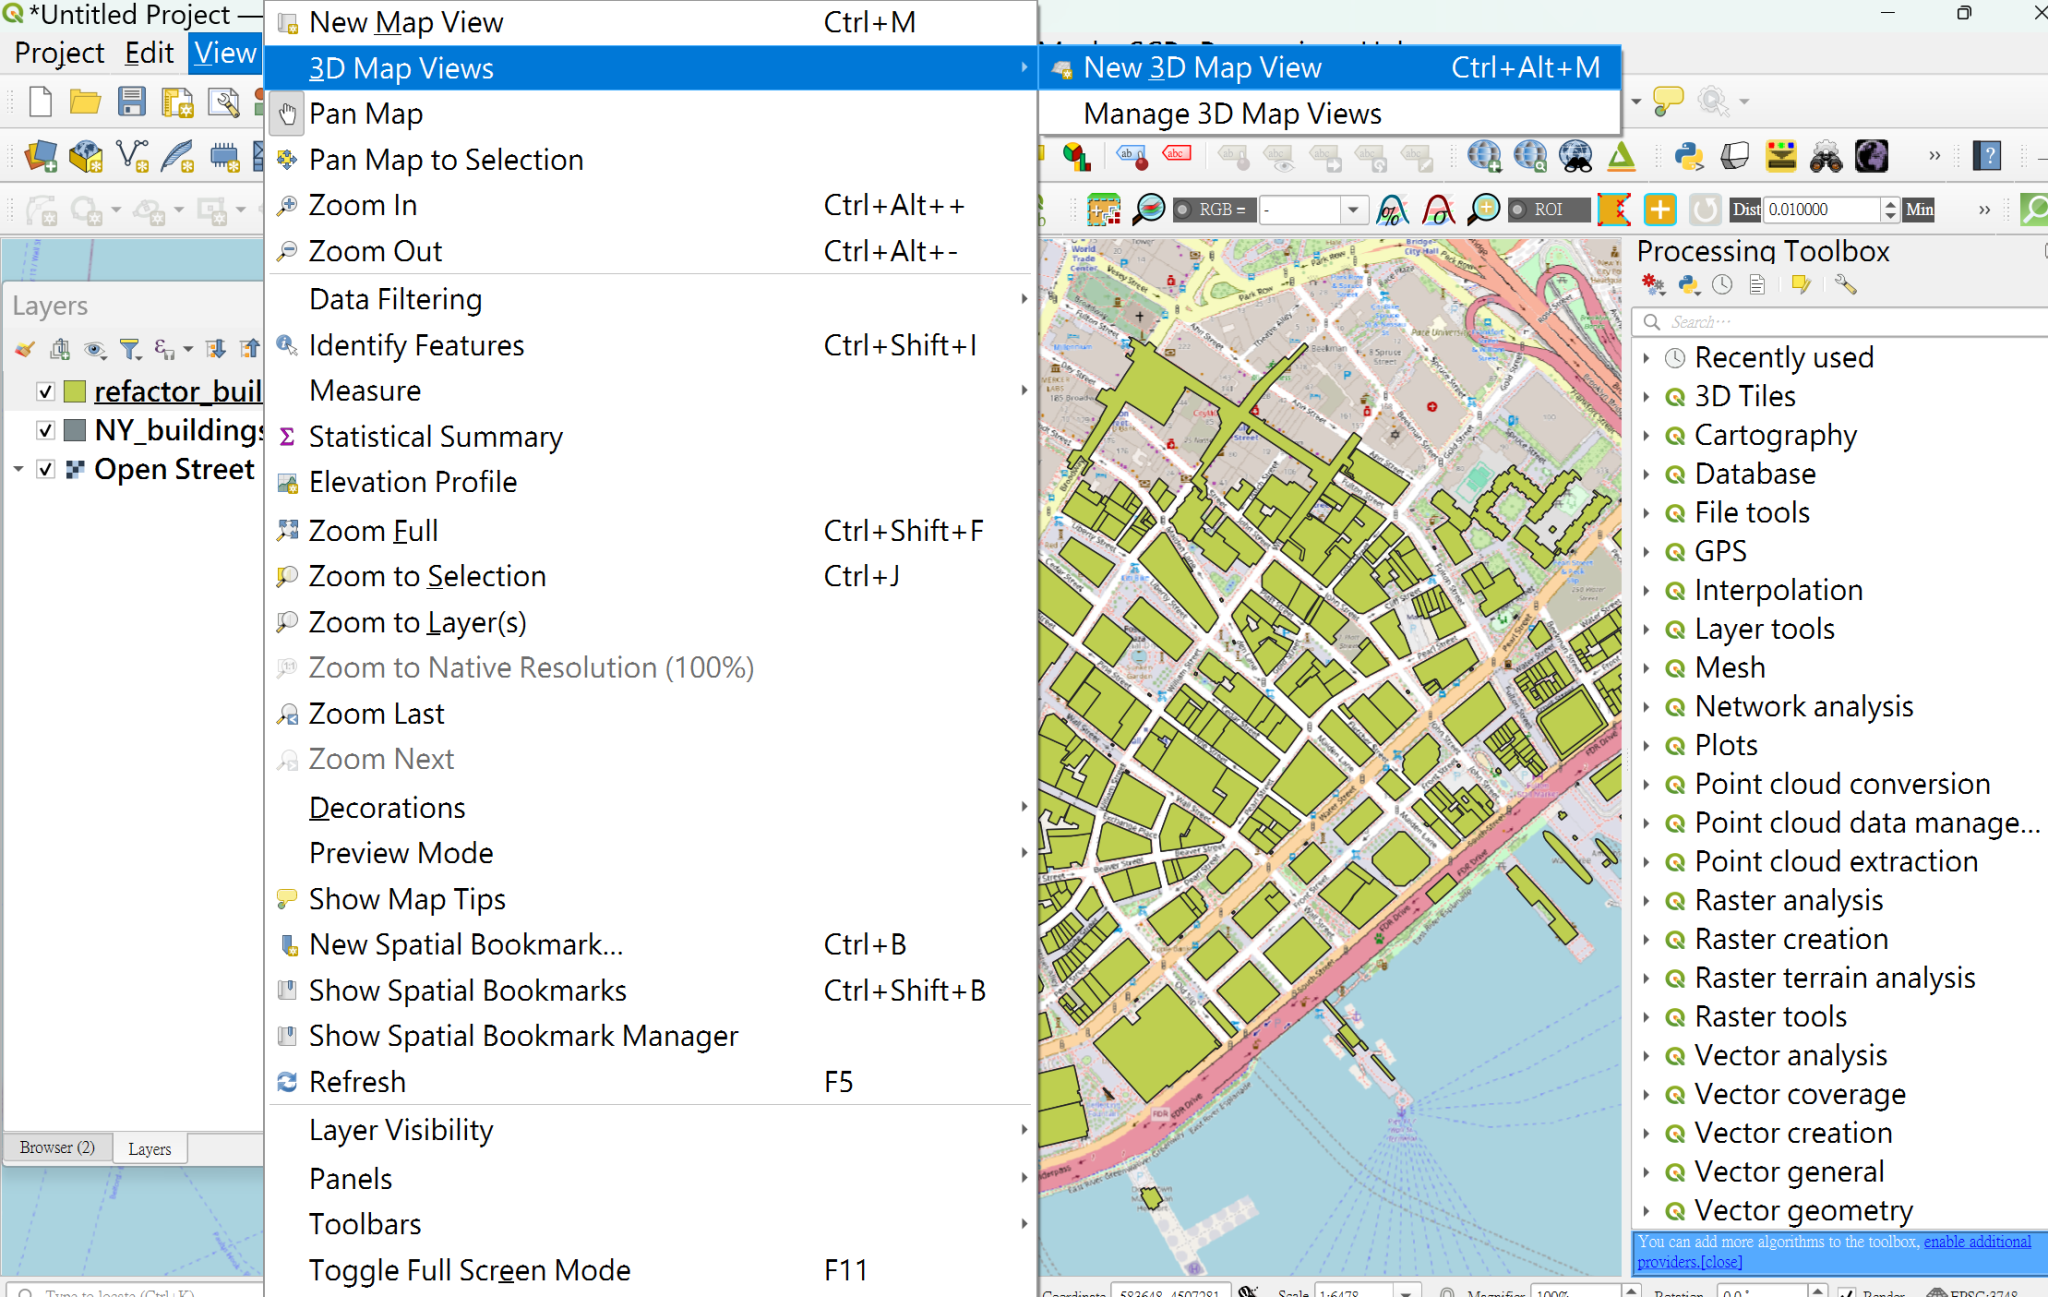2048x1297 pixels.
Task: Open the GRASS tools globe icon
Action: [x=1871, y=156]
